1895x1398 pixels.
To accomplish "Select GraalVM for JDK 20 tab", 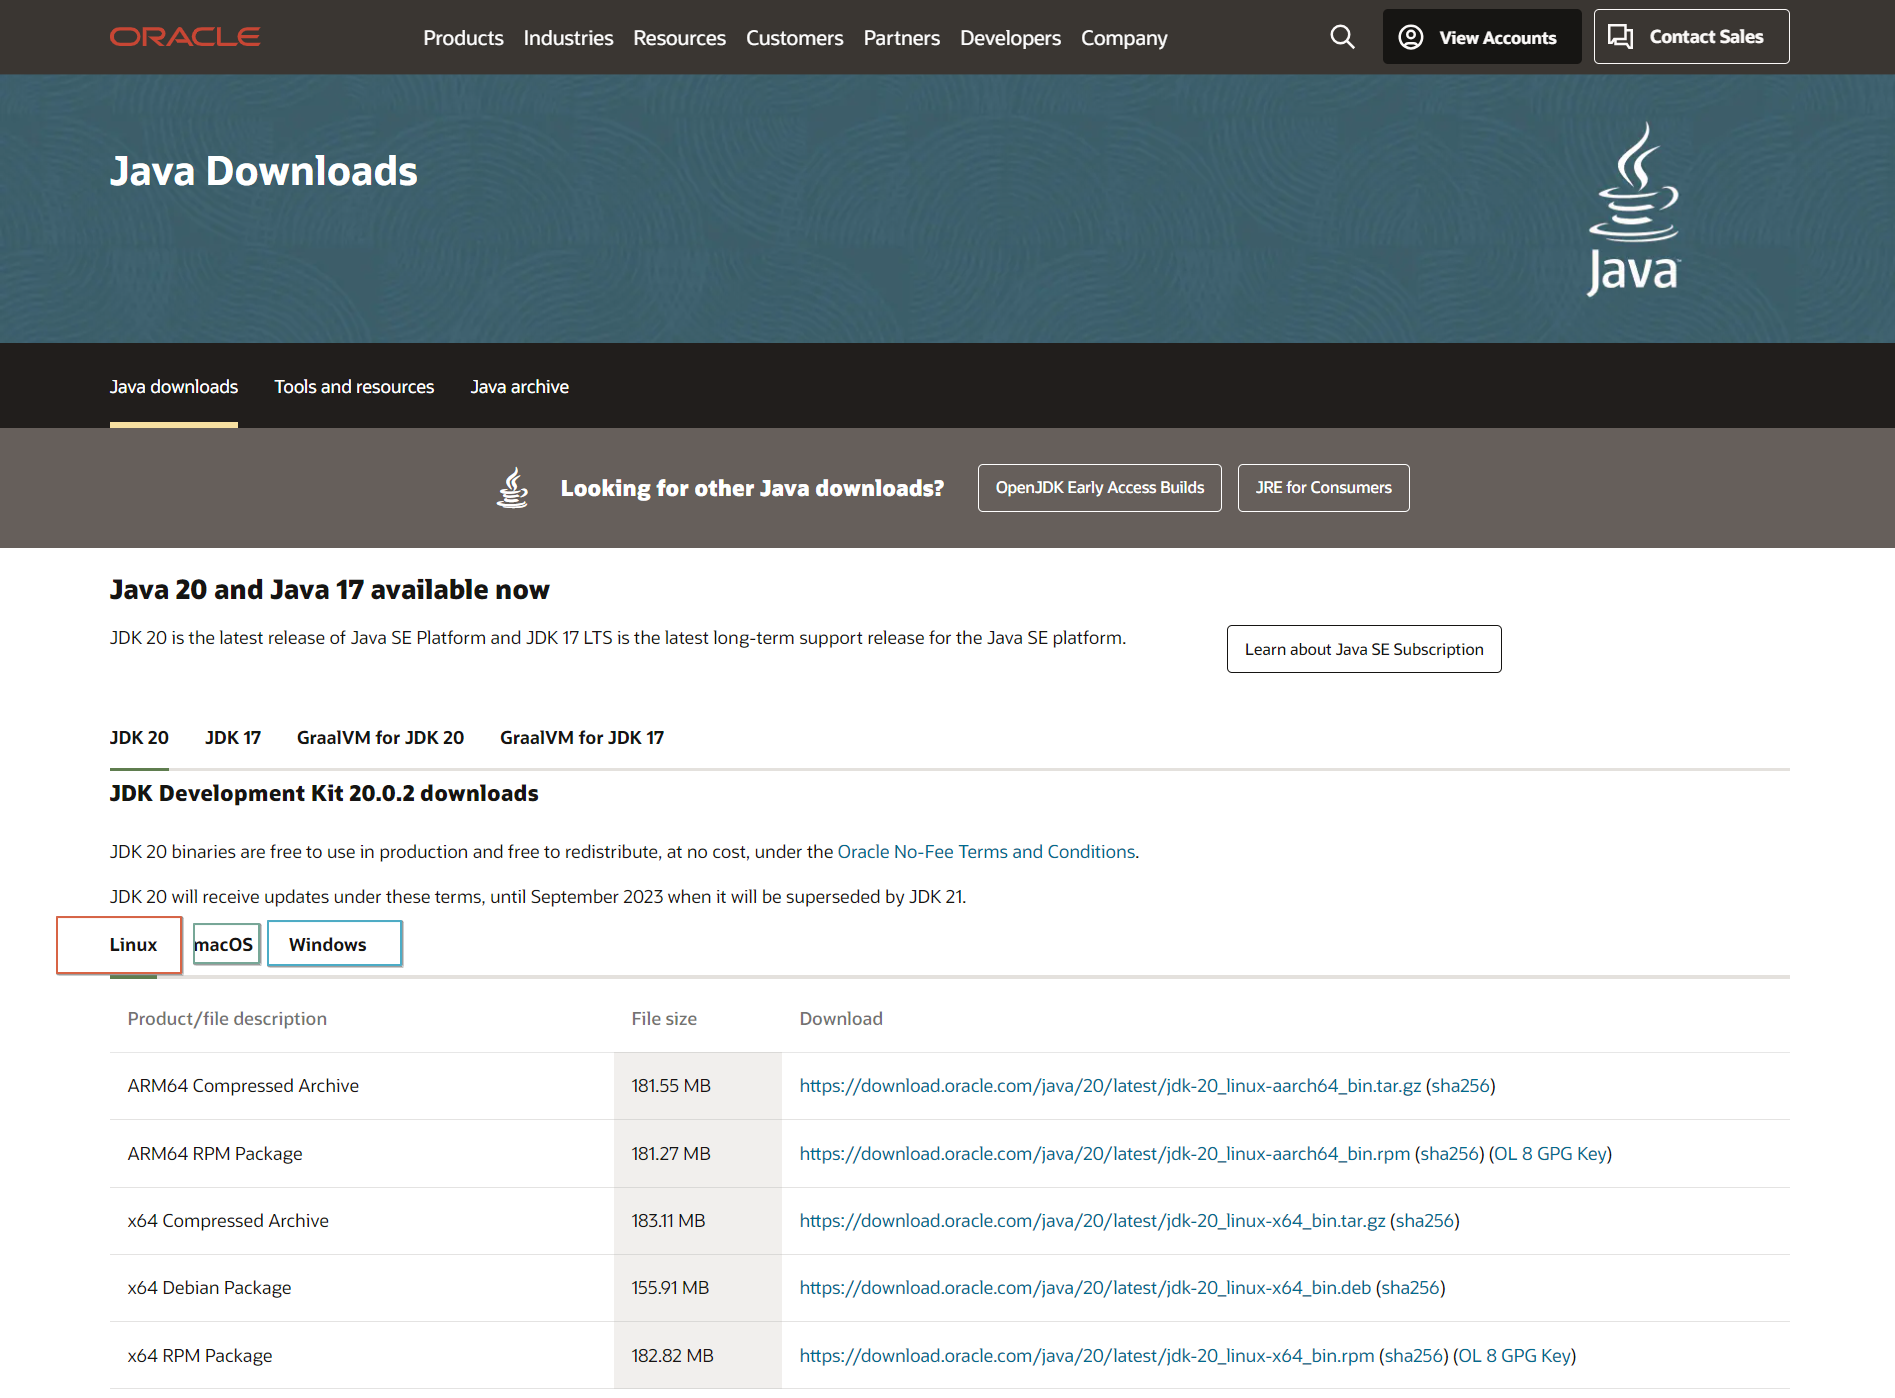I will [380, 738].
